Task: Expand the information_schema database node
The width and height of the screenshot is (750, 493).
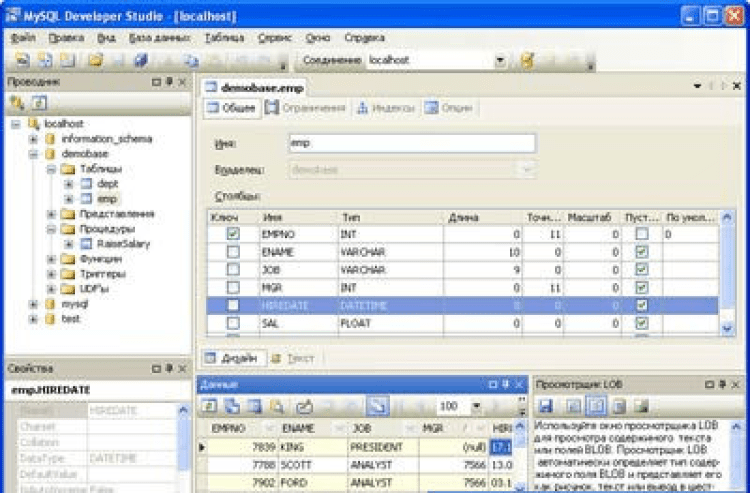Action: tap(35, 139)
